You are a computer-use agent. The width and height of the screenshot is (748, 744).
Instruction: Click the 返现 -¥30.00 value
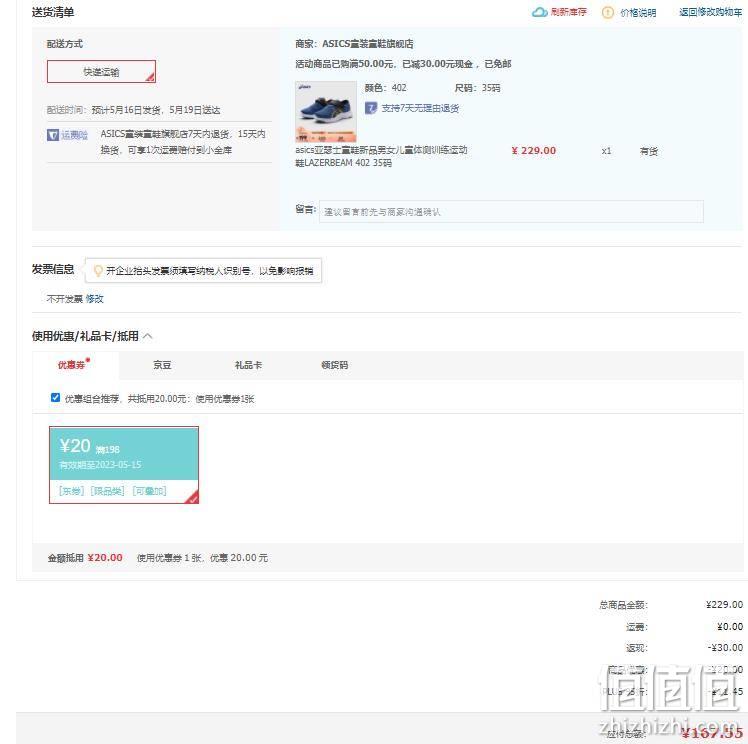(x=725, y=648)
